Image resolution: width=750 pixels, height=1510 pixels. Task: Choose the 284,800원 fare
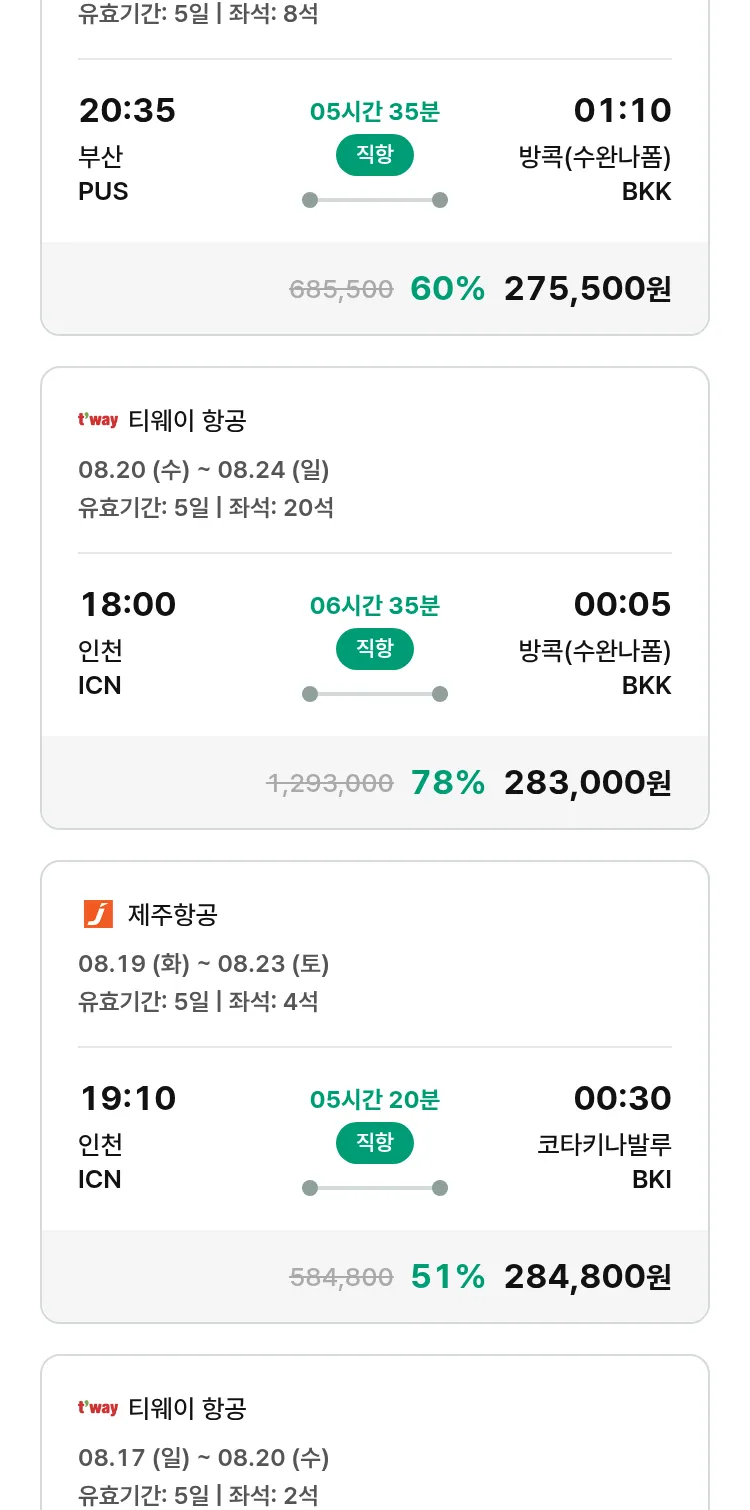tap(587, 1277)
